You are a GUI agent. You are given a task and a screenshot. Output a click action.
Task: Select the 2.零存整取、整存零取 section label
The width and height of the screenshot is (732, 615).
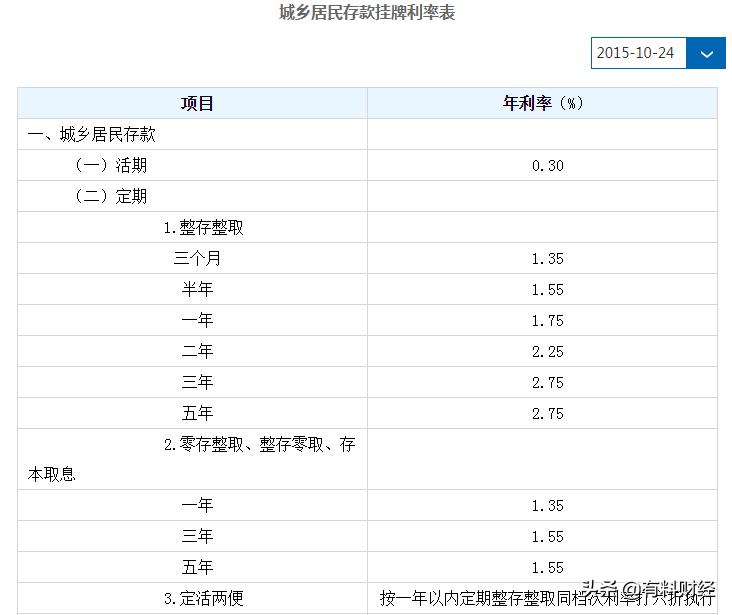click(x=258, y=445)
